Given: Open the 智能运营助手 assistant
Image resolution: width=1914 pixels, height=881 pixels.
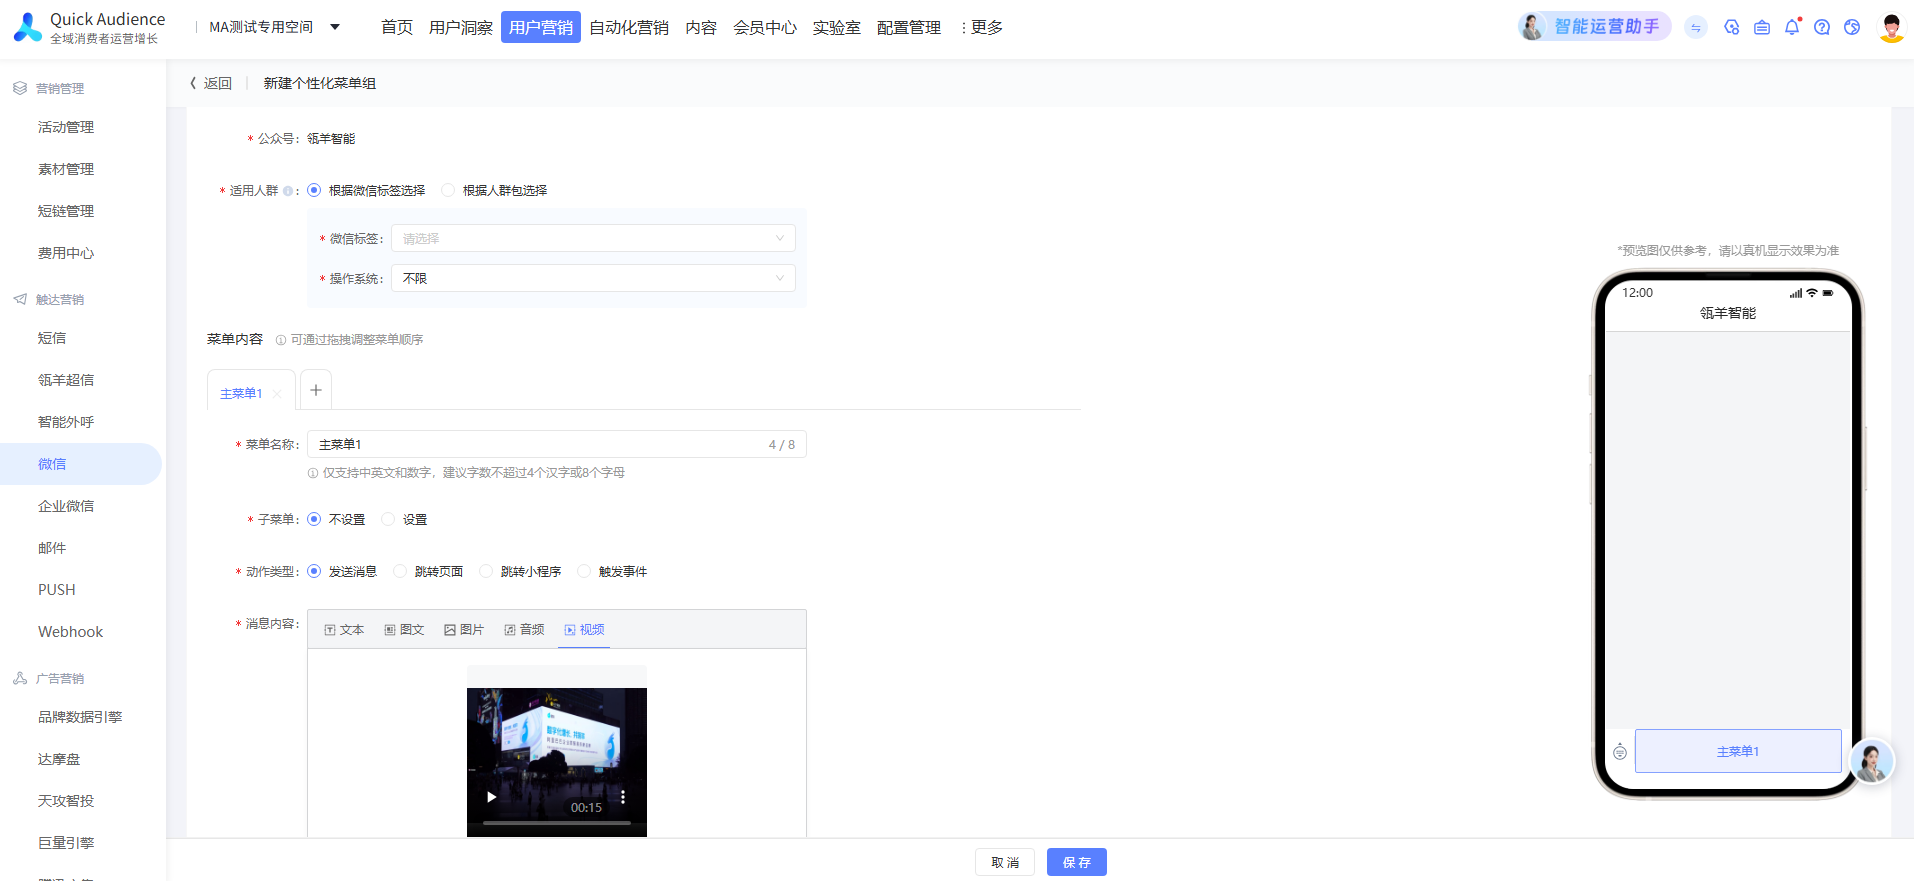Looking at the screenshot, I should [1594, 27].
